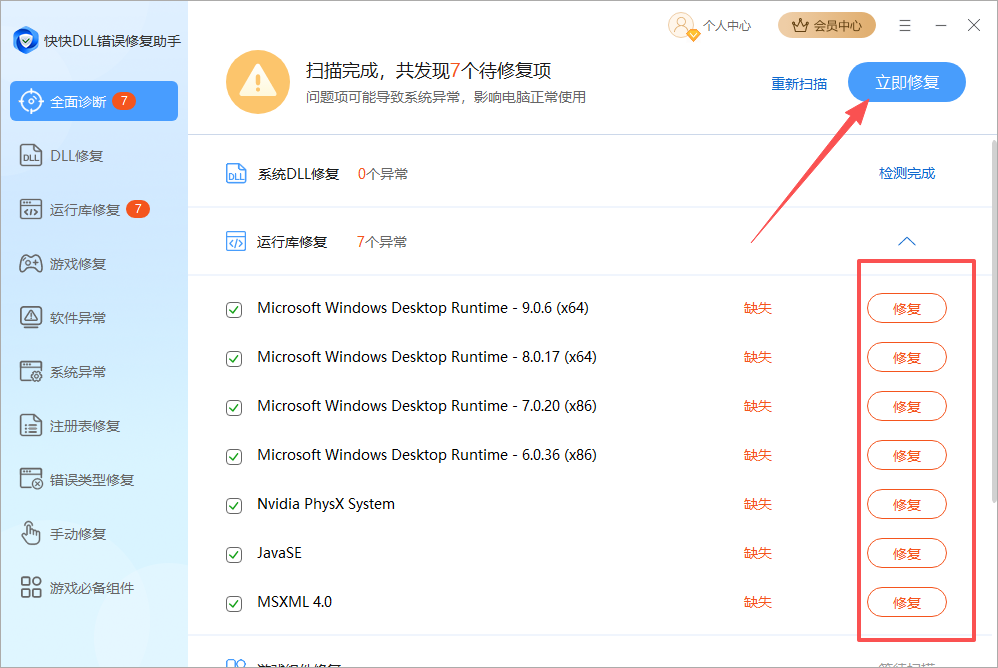
Task: Select the MSXML 4.0 row text
Action: [295, 602]
